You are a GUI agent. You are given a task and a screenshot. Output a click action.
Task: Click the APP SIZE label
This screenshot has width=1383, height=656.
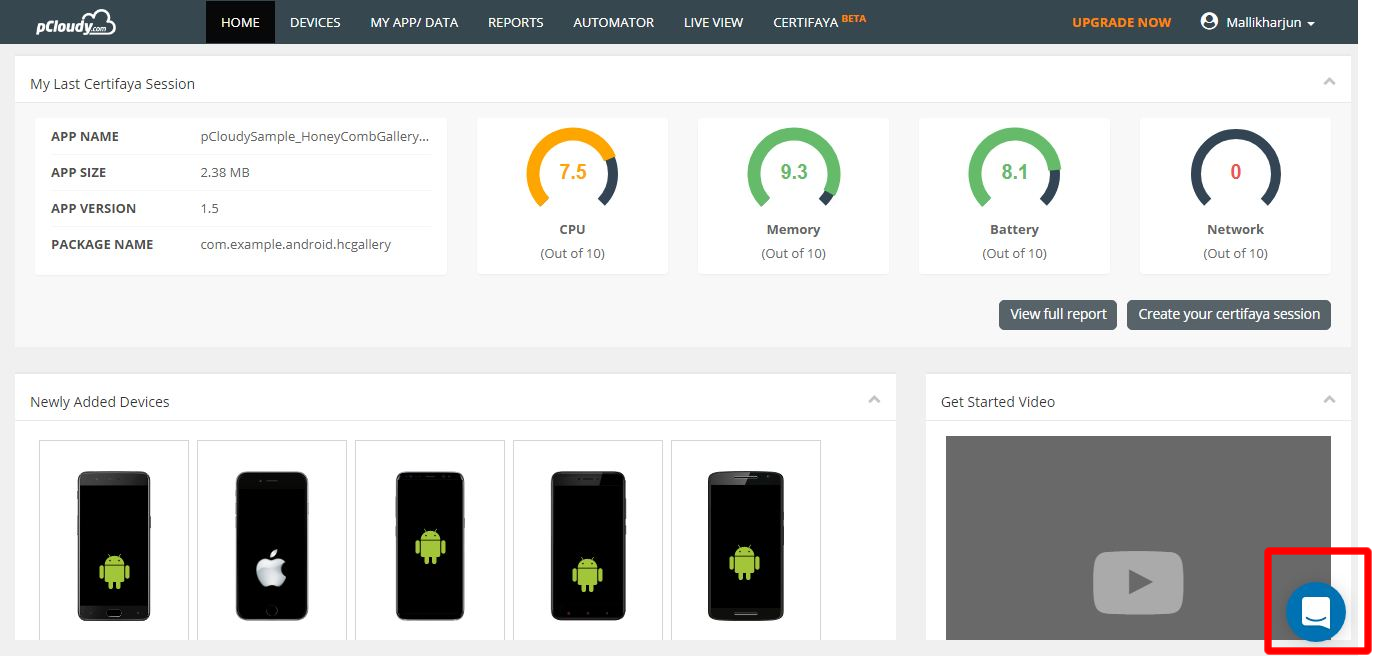[78, 172]
